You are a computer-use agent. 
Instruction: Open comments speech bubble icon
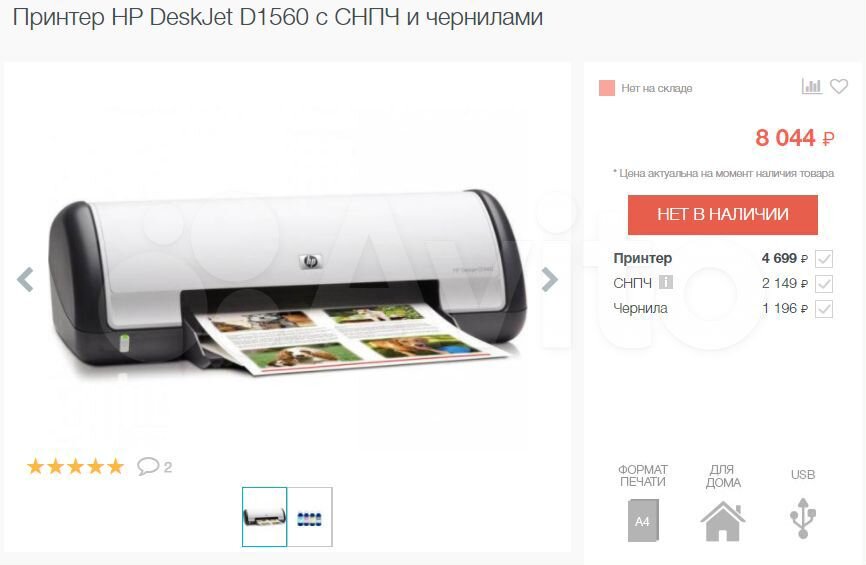pos(148,466)
